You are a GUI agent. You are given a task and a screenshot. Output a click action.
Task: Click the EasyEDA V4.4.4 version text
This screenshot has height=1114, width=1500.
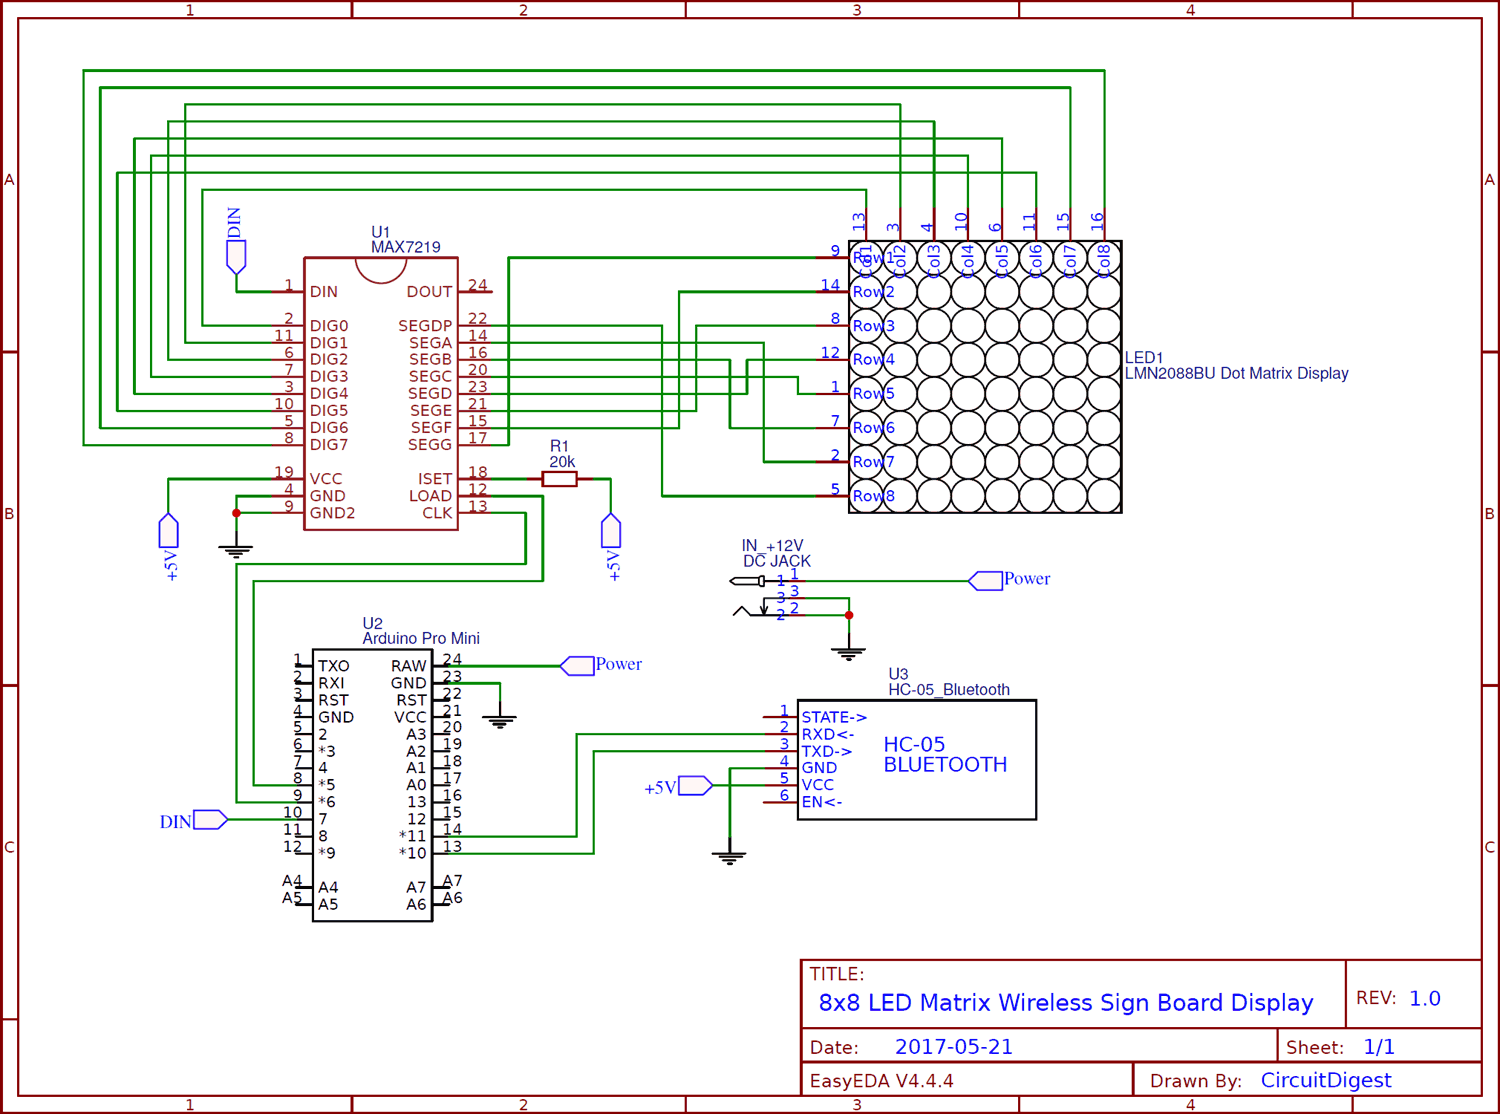884,1080
